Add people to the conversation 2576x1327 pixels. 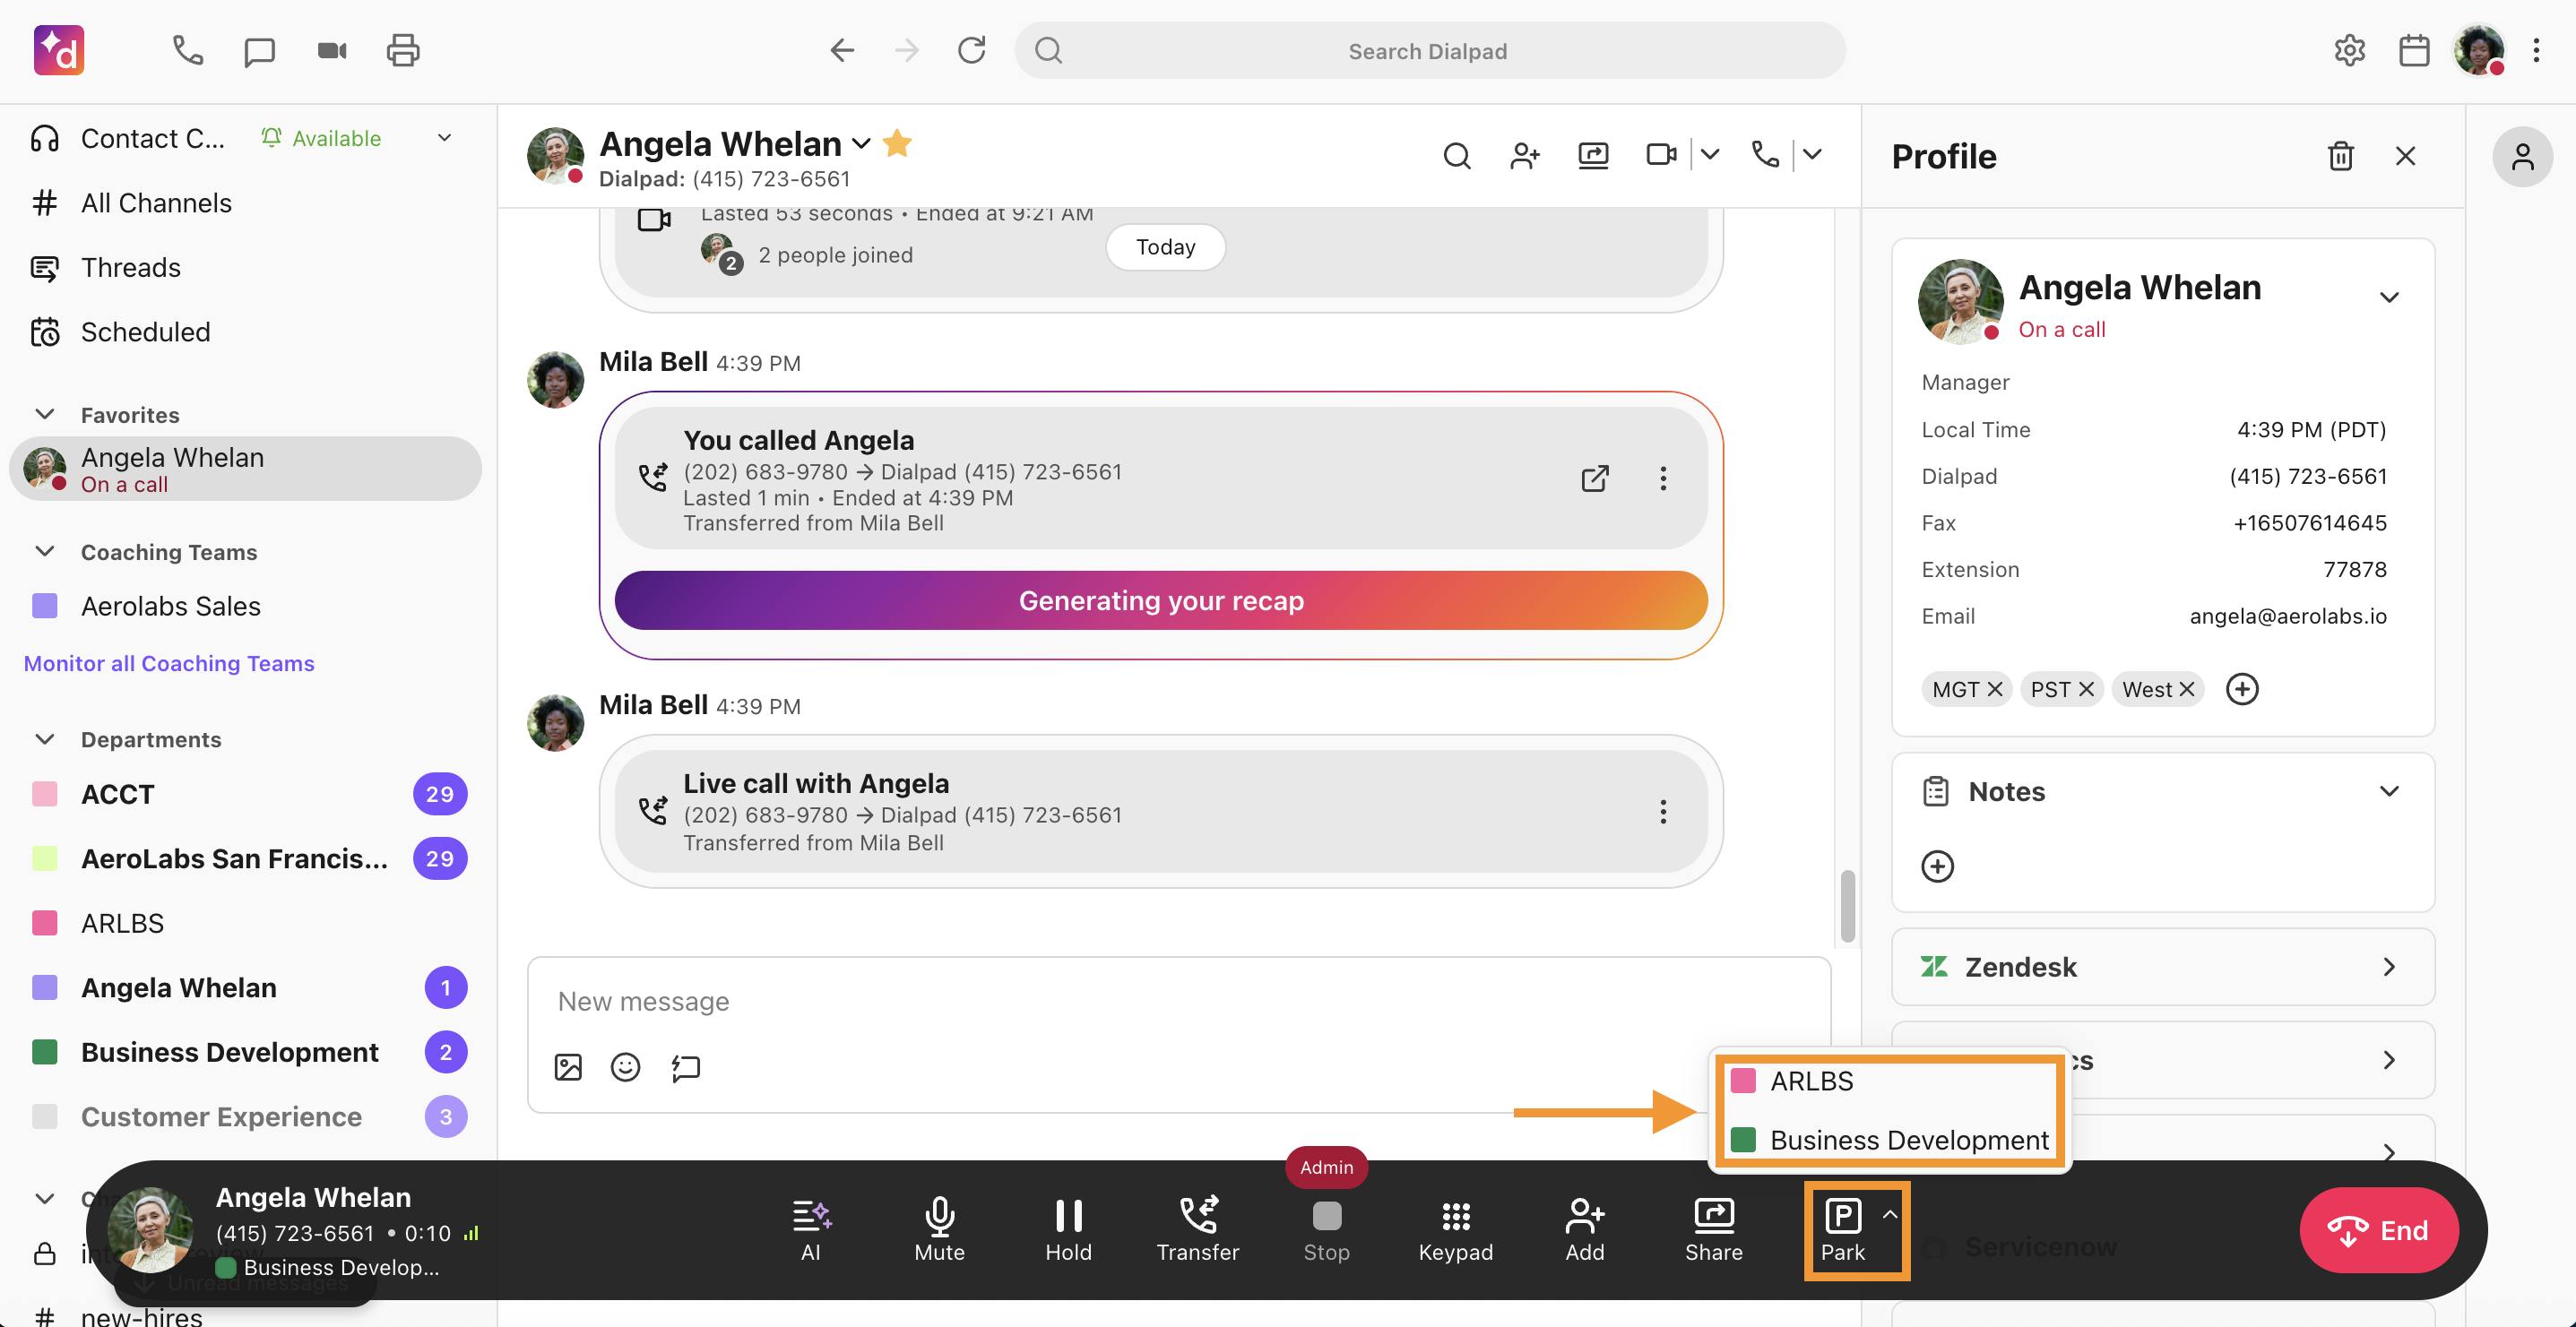click(1525, 156)
